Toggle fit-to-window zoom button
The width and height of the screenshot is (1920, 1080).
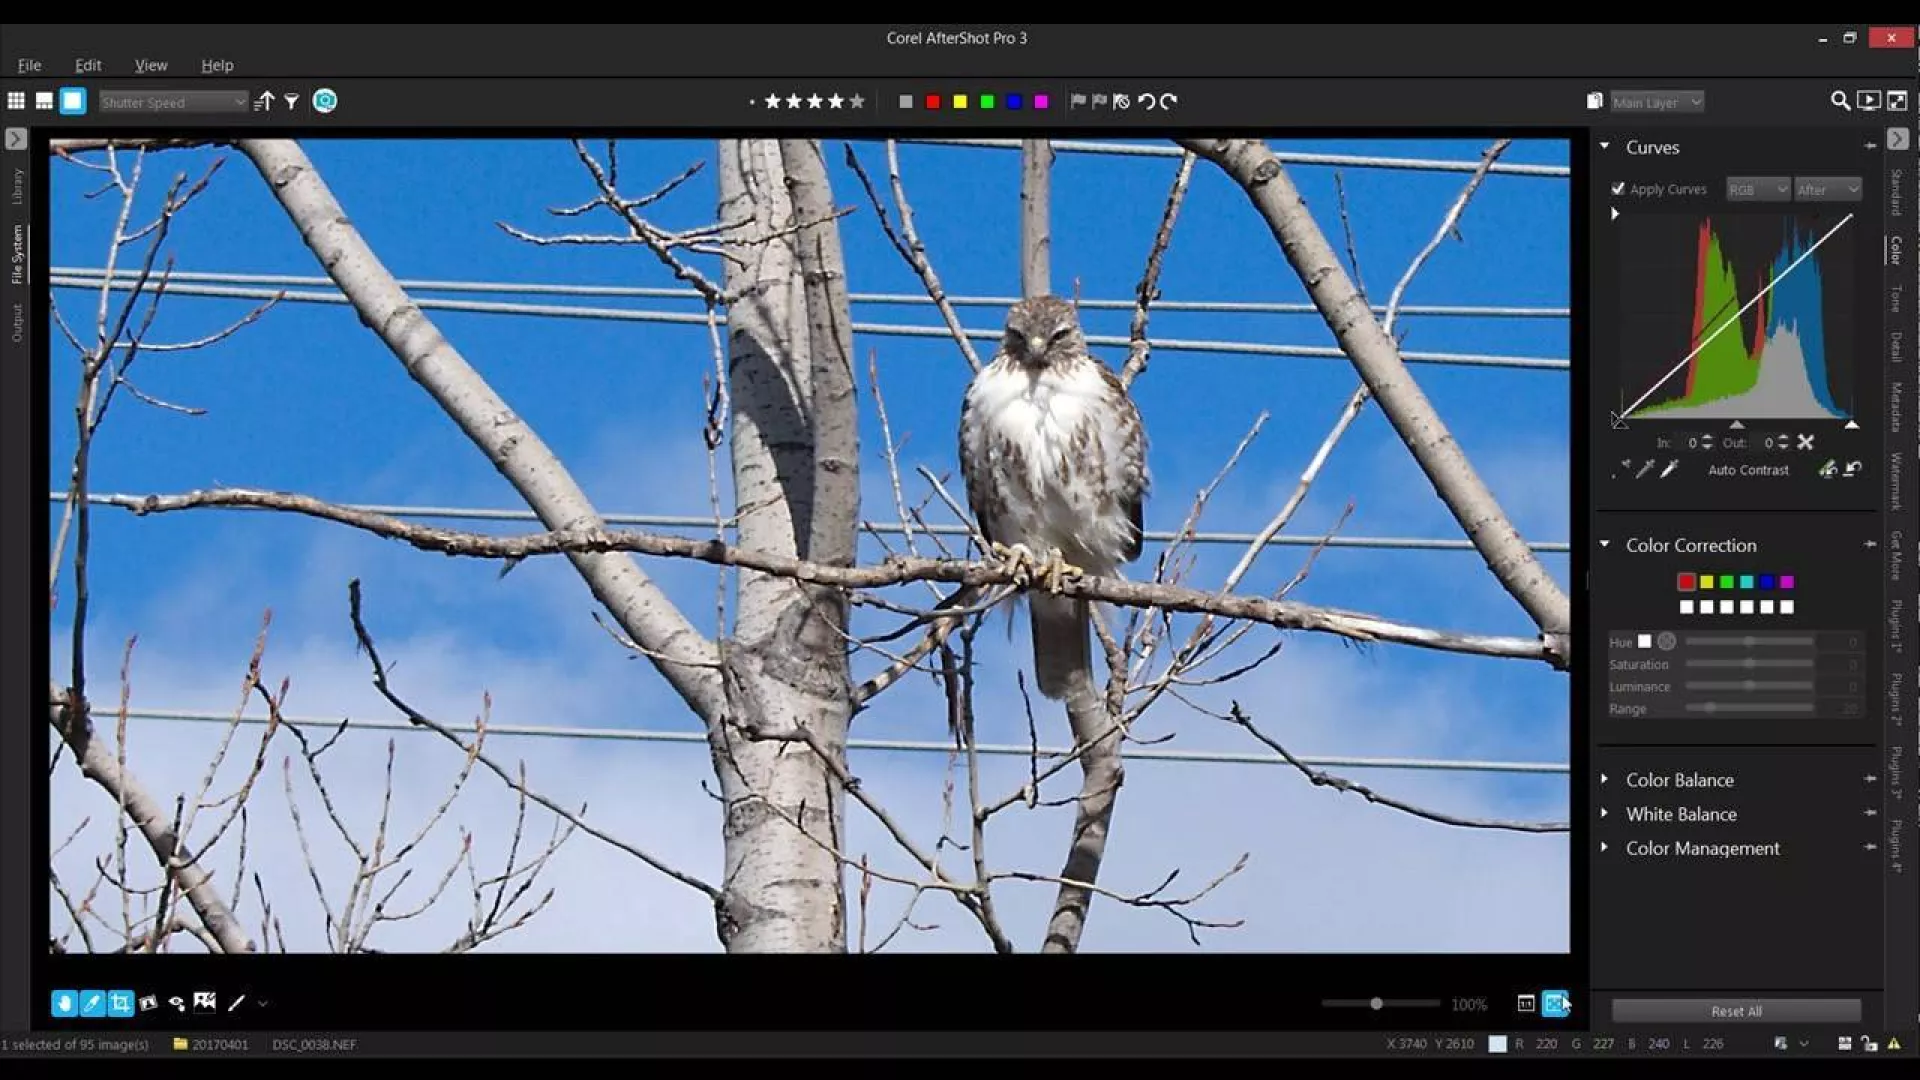pos(1555,1003)
